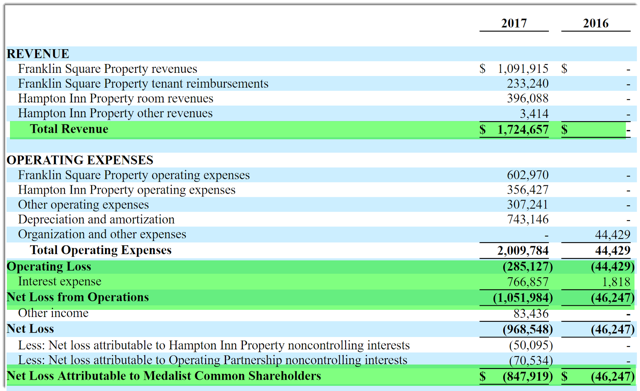Click the value 2,009,784
This screenshot has width=640, height=391.
(523, 251)
